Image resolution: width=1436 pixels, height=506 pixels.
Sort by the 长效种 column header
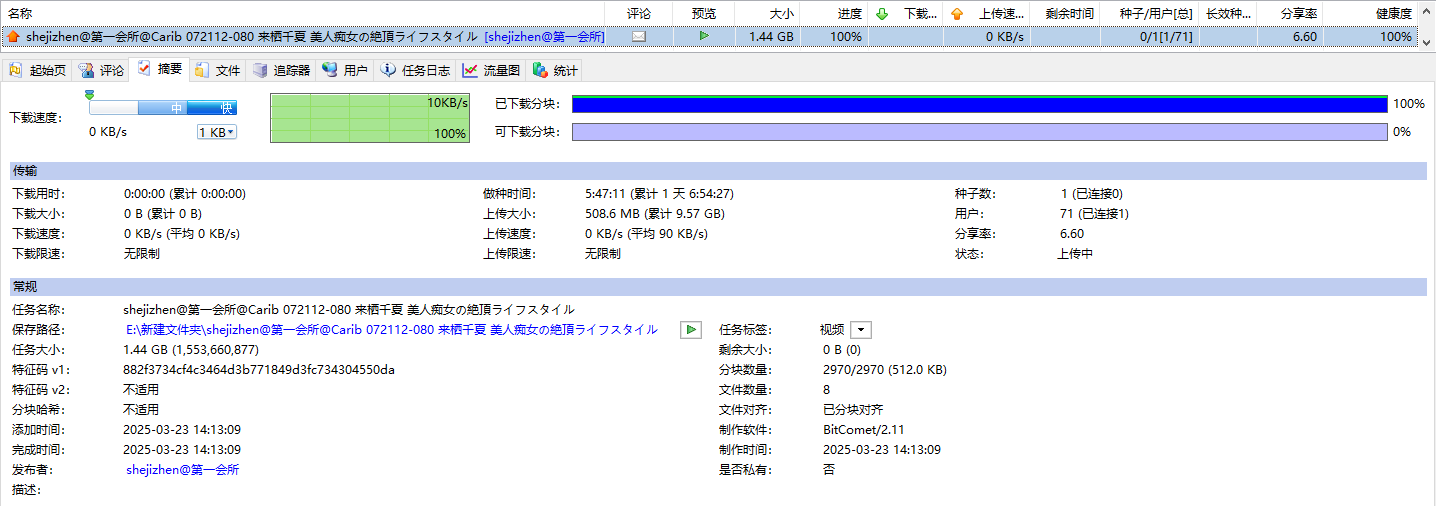1228,14
